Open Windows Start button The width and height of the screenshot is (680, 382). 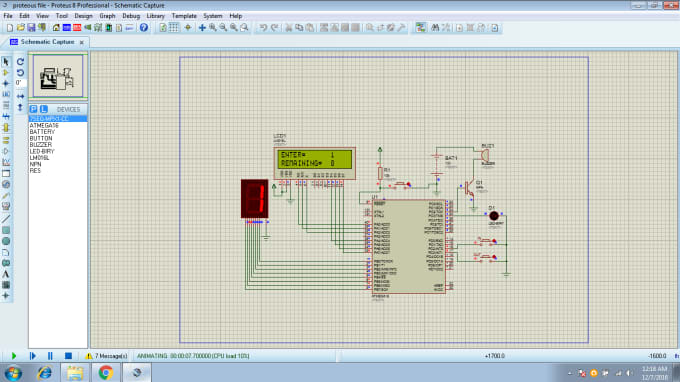(x=13, y=373)
